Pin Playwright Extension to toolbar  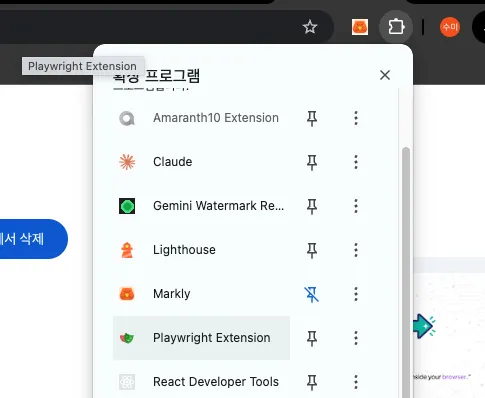click(x=312, y=338)
